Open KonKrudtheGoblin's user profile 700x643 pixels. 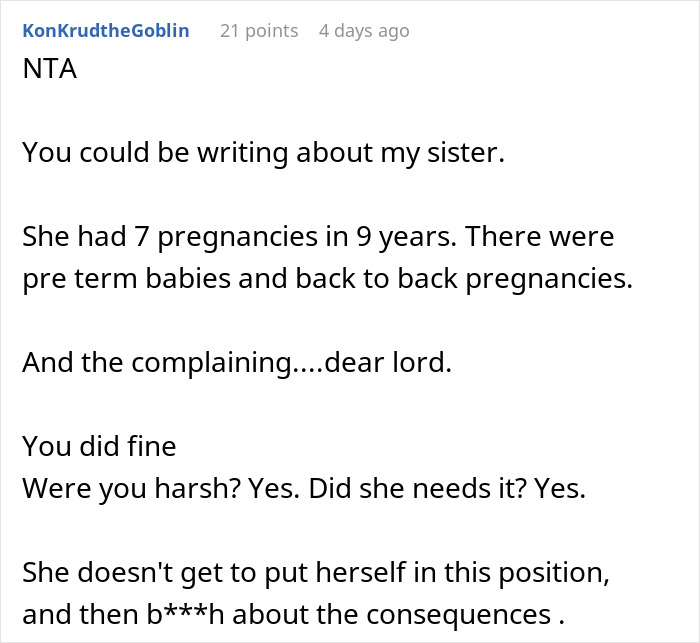click(106, 31)
